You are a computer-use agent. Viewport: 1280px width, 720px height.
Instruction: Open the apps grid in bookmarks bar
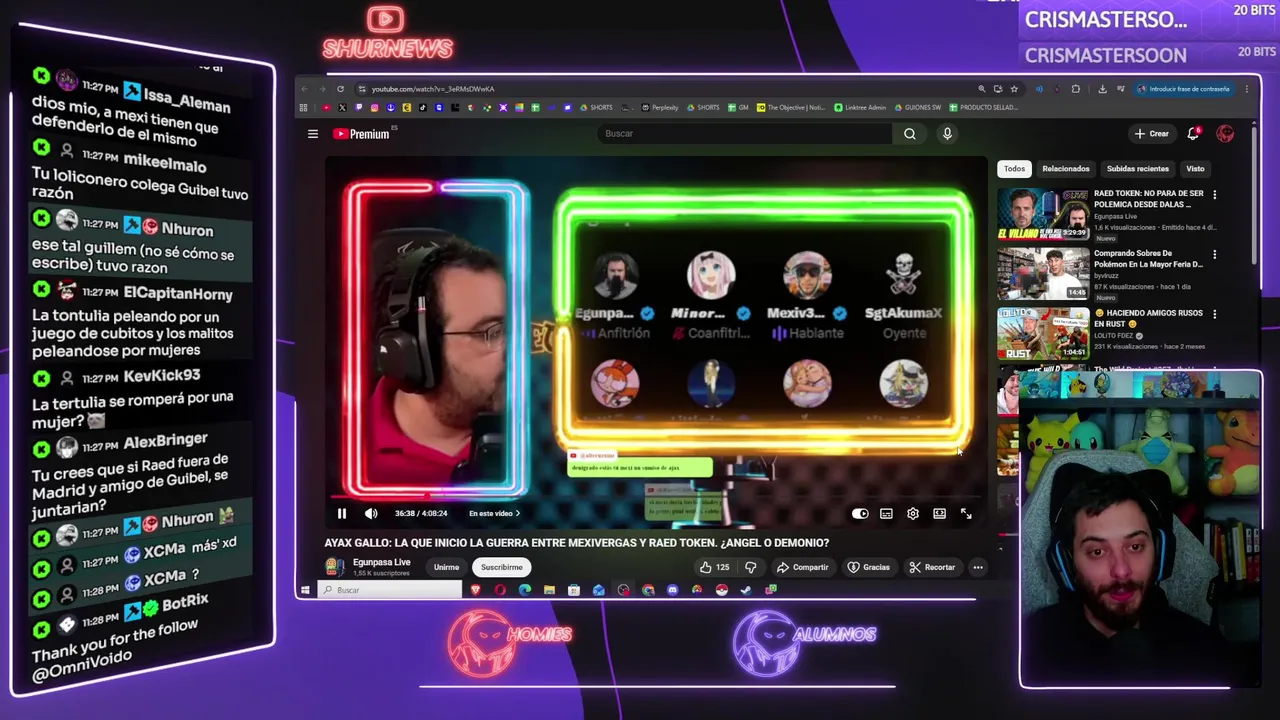tap(304, 108)
